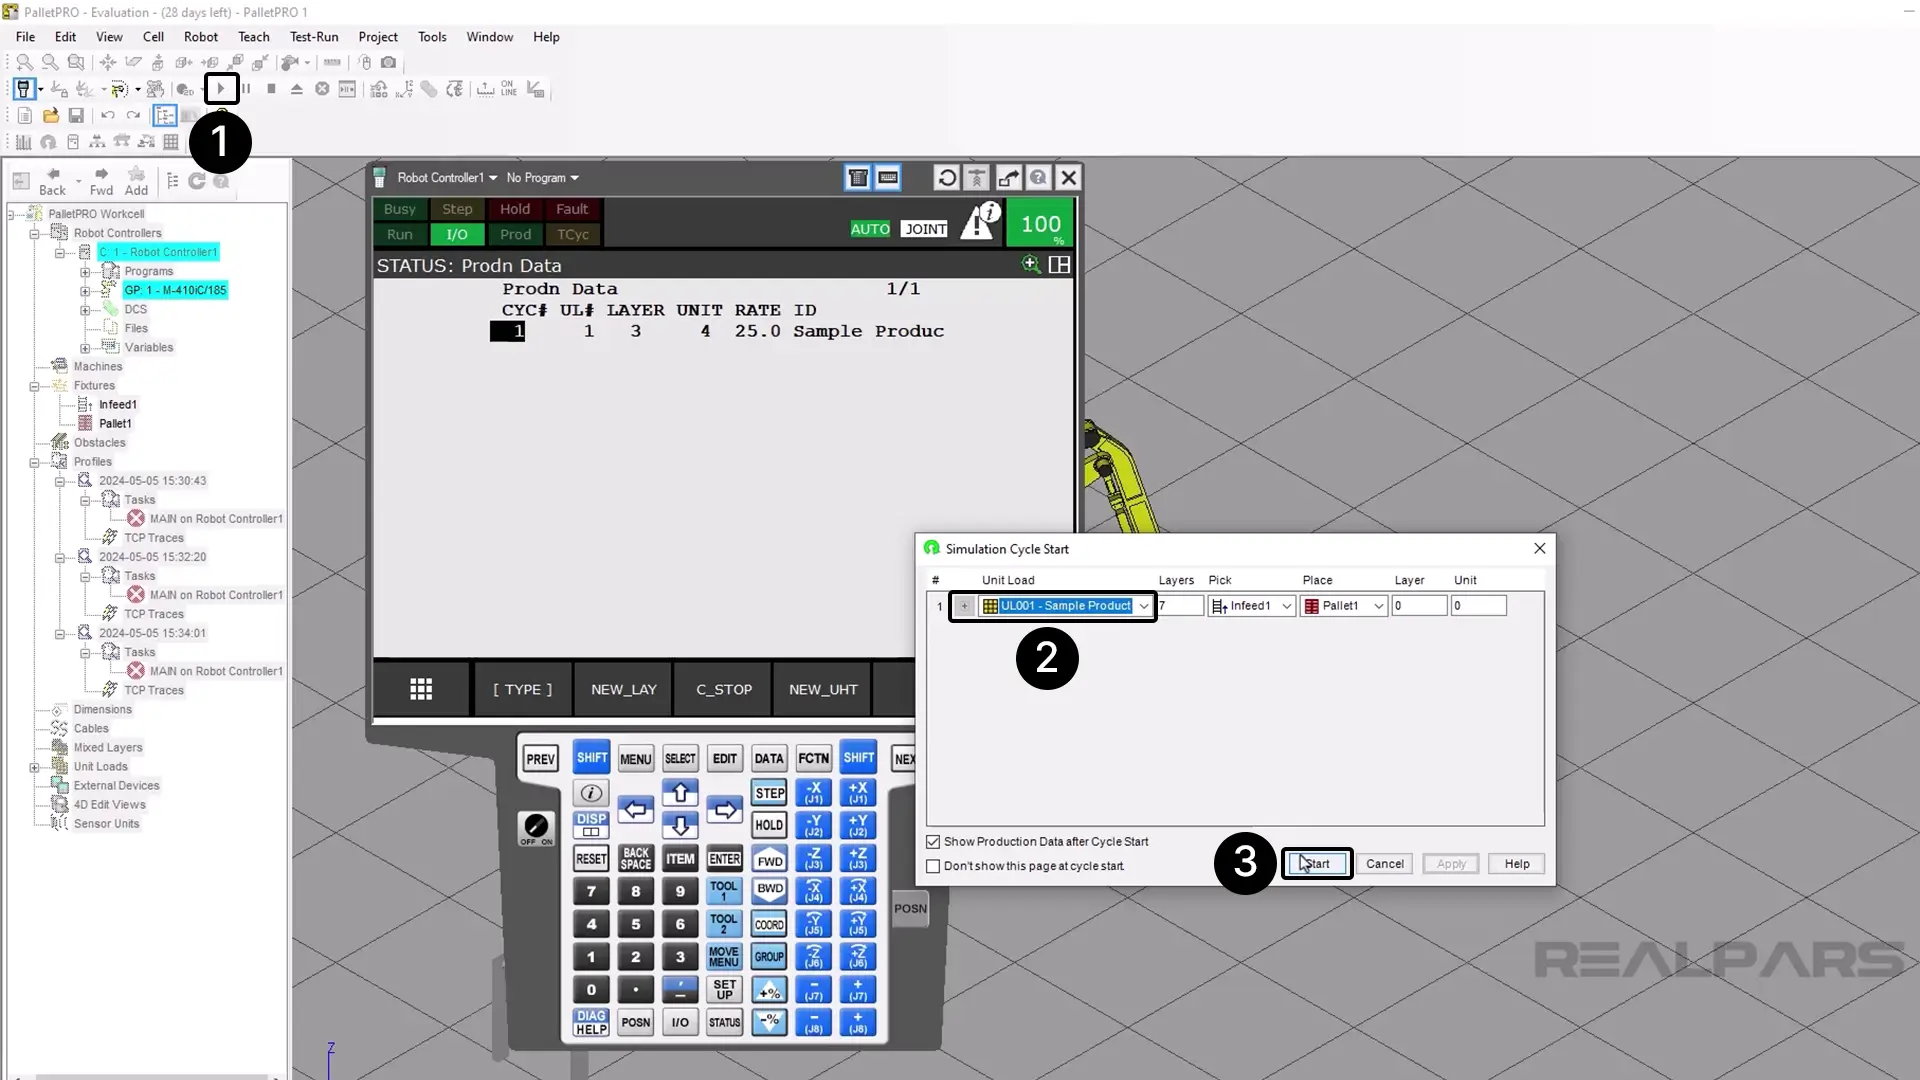
Task: Stop the simulation with the square stop icon
Action: [271, 89]
